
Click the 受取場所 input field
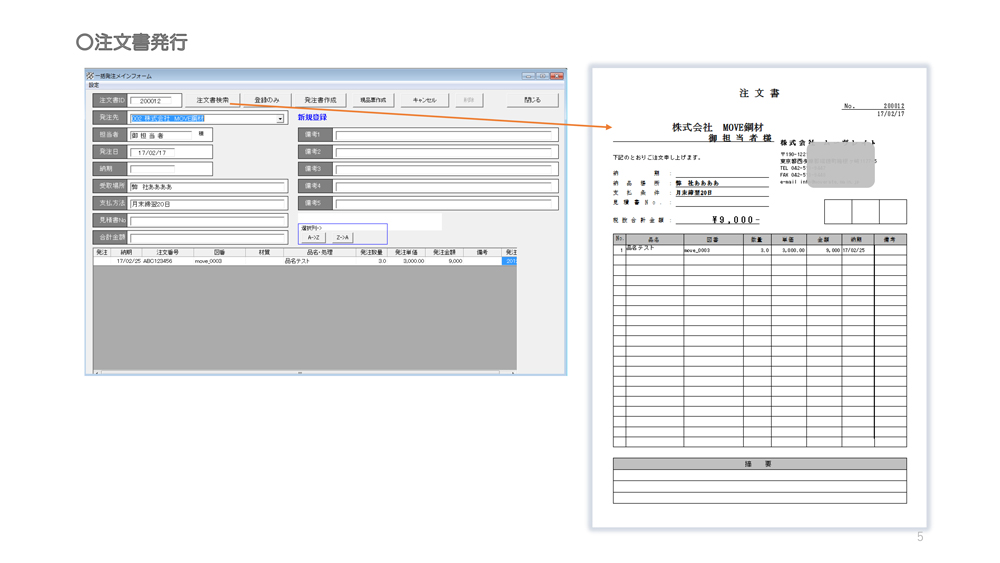[x=208, y=187]
